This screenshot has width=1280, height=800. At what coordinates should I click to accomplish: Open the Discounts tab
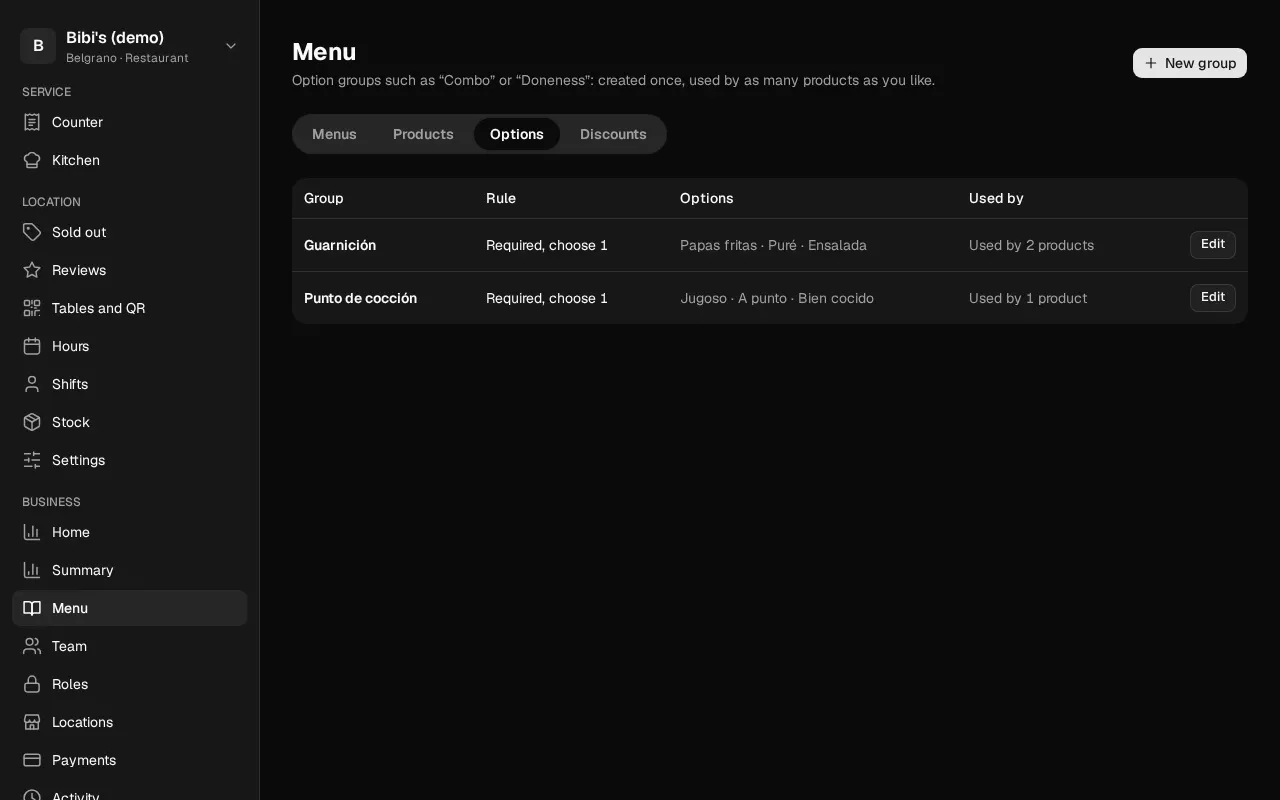[x=613, y=134]
